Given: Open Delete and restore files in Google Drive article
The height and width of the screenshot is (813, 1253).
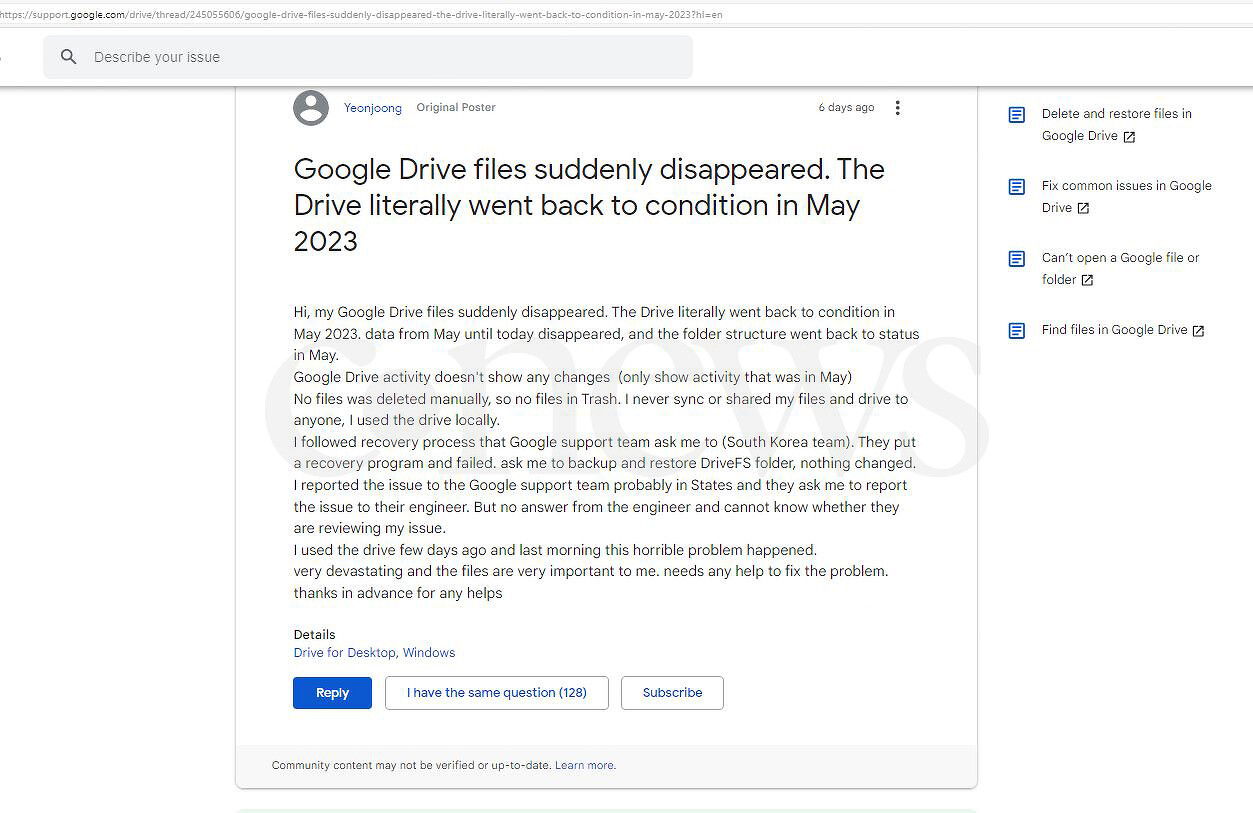Looking at the screenshot, I should (1115, 114).
